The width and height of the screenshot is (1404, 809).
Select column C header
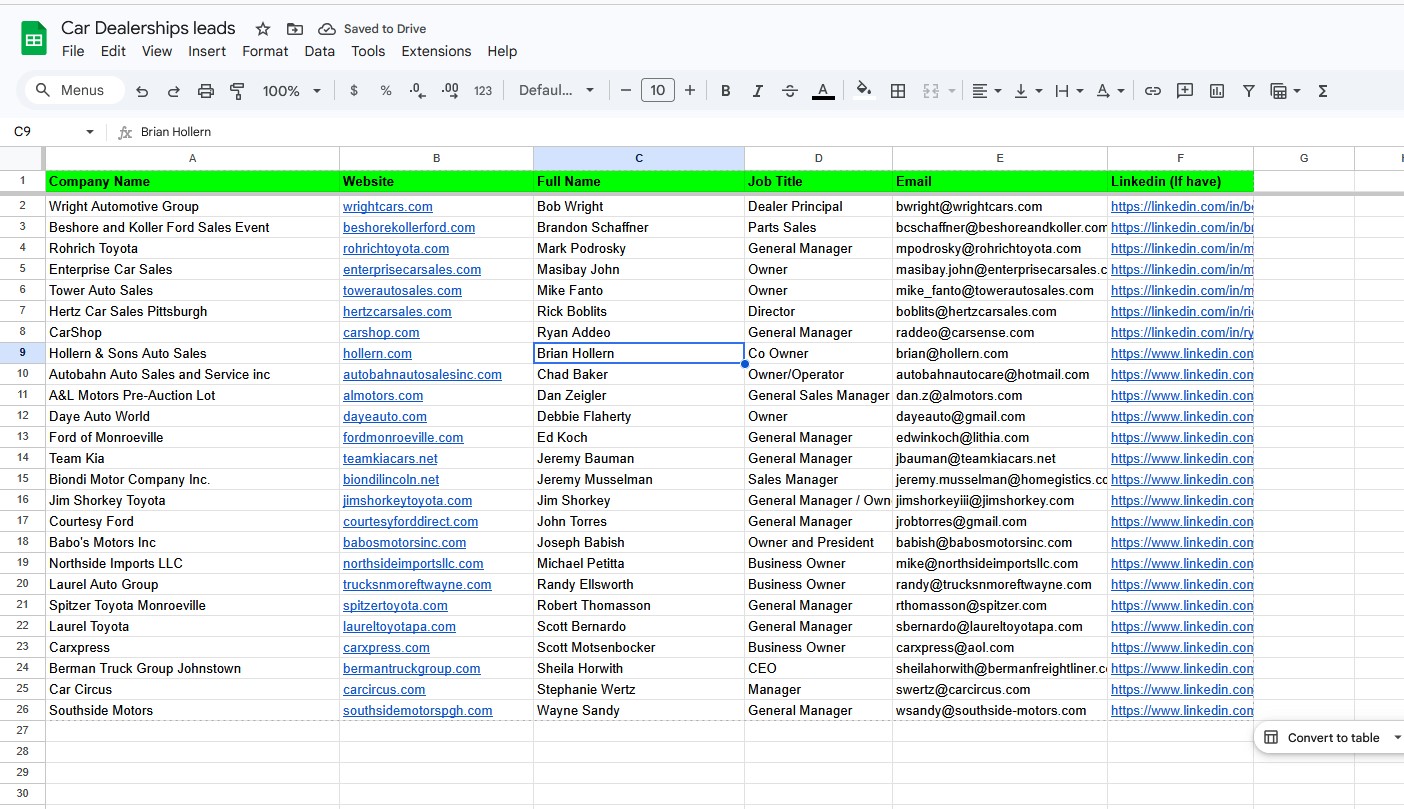[x=639, y=158]
